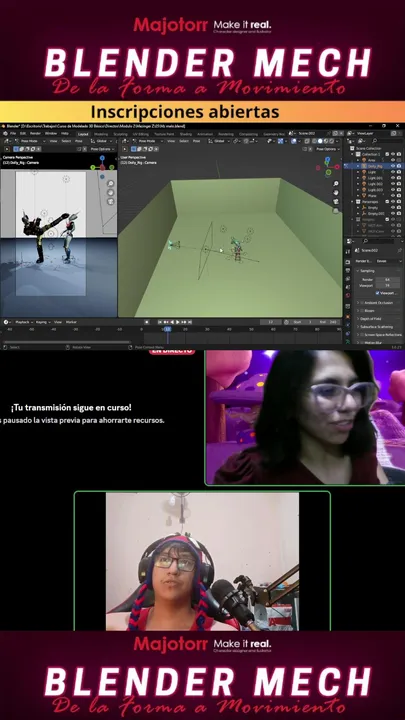Open Pose Mode dropdown in camera viewport
Image resolution: width=405 pixels, height=720 pixels.
pyautogui.click(x=30, y=141)
